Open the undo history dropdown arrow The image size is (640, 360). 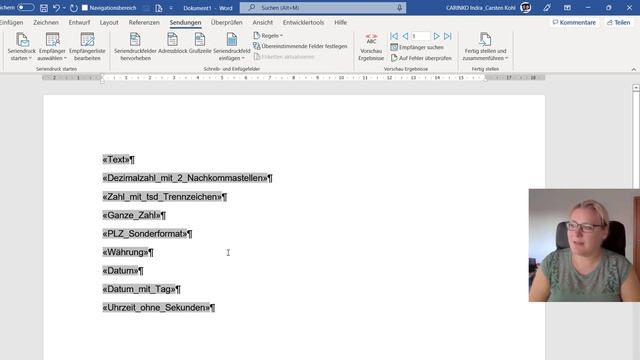(64, 8)
